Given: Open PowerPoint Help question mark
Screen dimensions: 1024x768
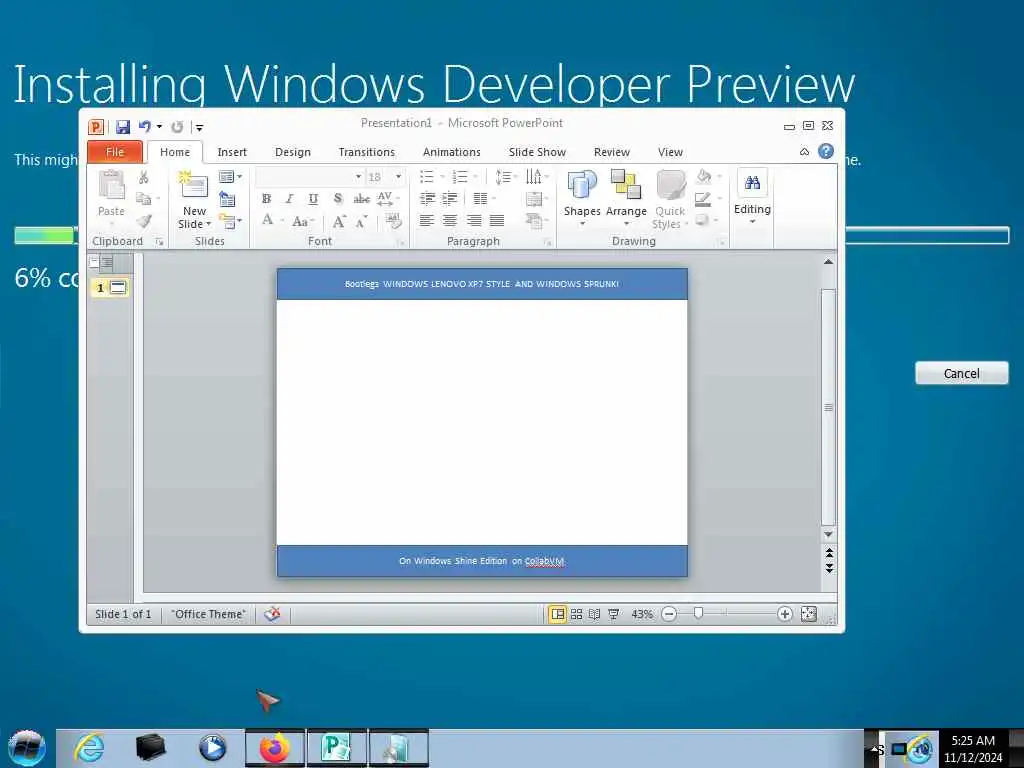Looking at the screenshot, I should 825,152.
